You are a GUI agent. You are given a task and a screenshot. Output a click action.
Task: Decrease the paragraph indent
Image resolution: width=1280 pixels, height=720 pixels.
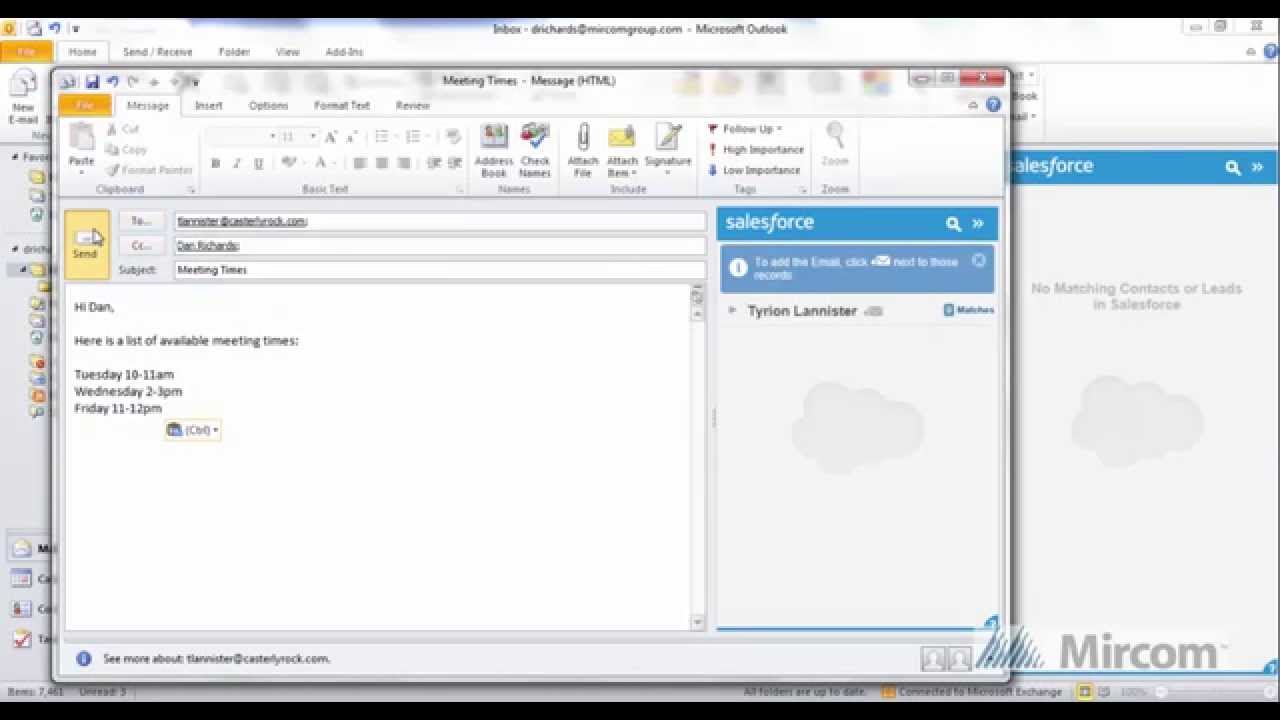[x=434, y=163]
